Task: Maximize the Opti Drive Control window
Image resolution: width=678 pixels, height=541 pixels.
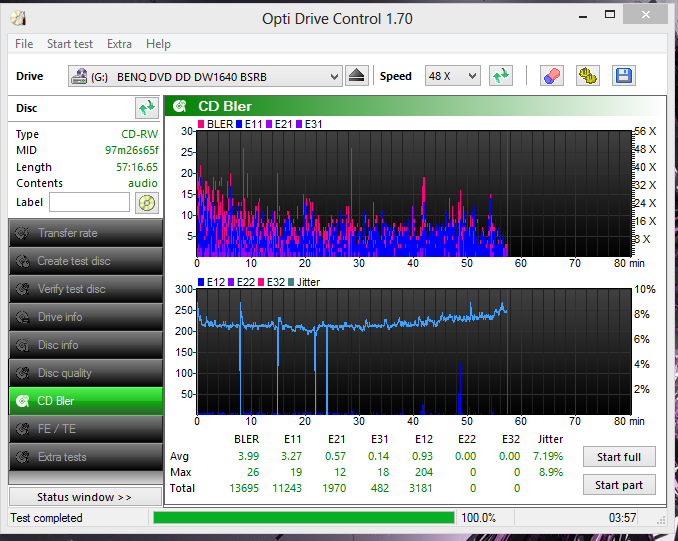Action: tap(610, 15)
